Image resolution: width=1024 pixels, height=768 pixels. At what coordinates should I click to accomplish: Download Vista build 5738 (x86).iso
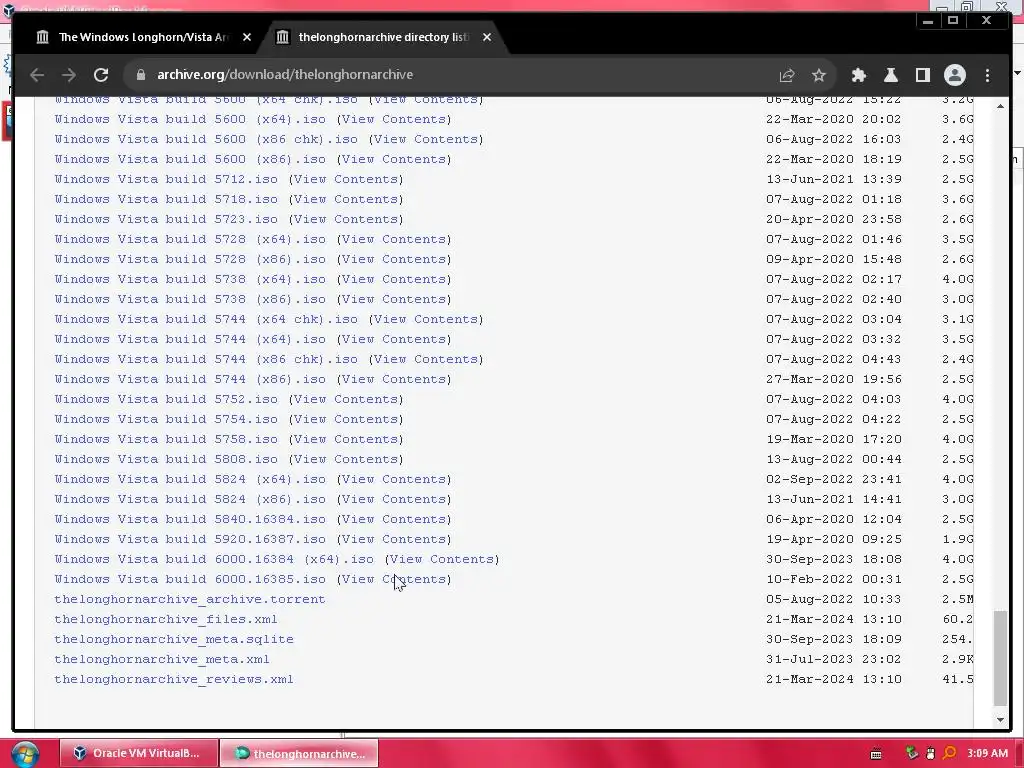[190, 299]
